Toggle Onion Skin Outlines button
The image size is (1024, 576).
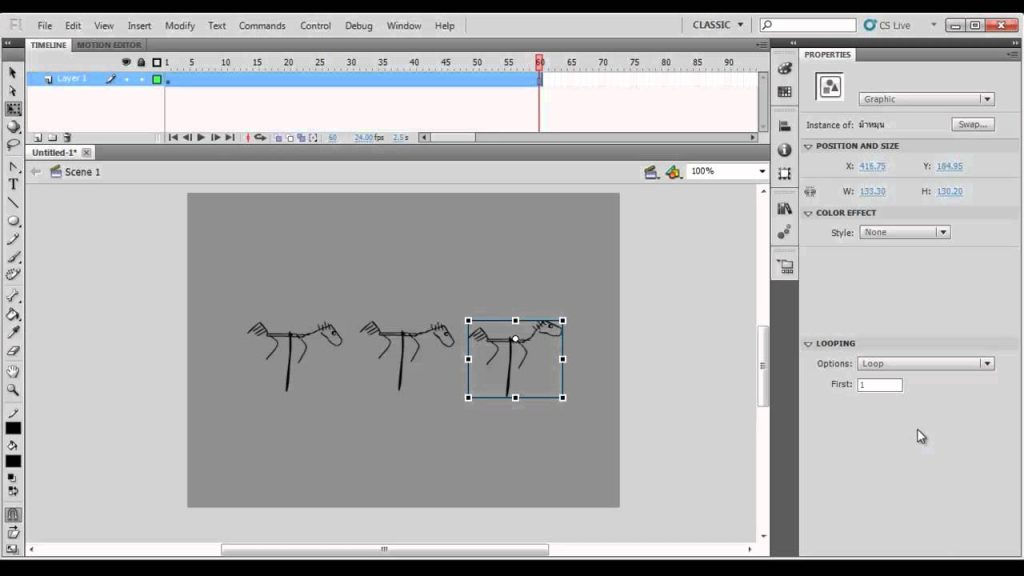point(290,138)
